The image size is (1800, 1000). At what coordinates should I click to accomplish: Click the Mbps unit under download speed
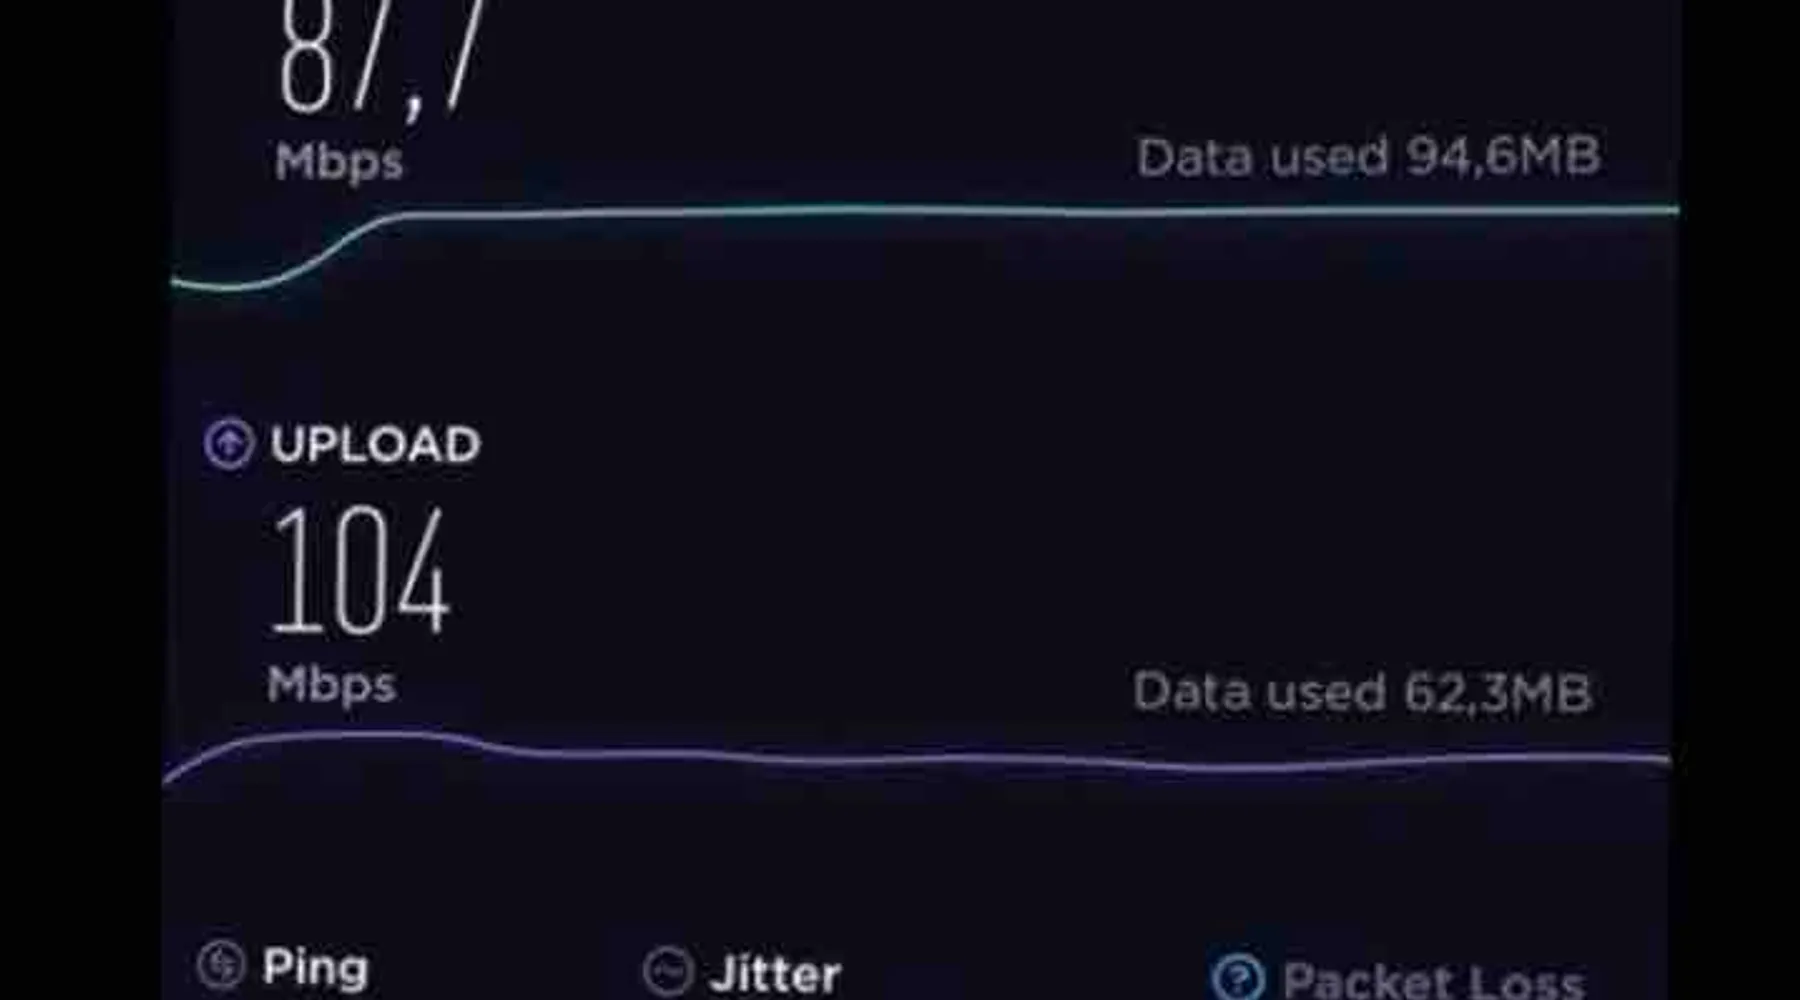click(x=339, y=161)
